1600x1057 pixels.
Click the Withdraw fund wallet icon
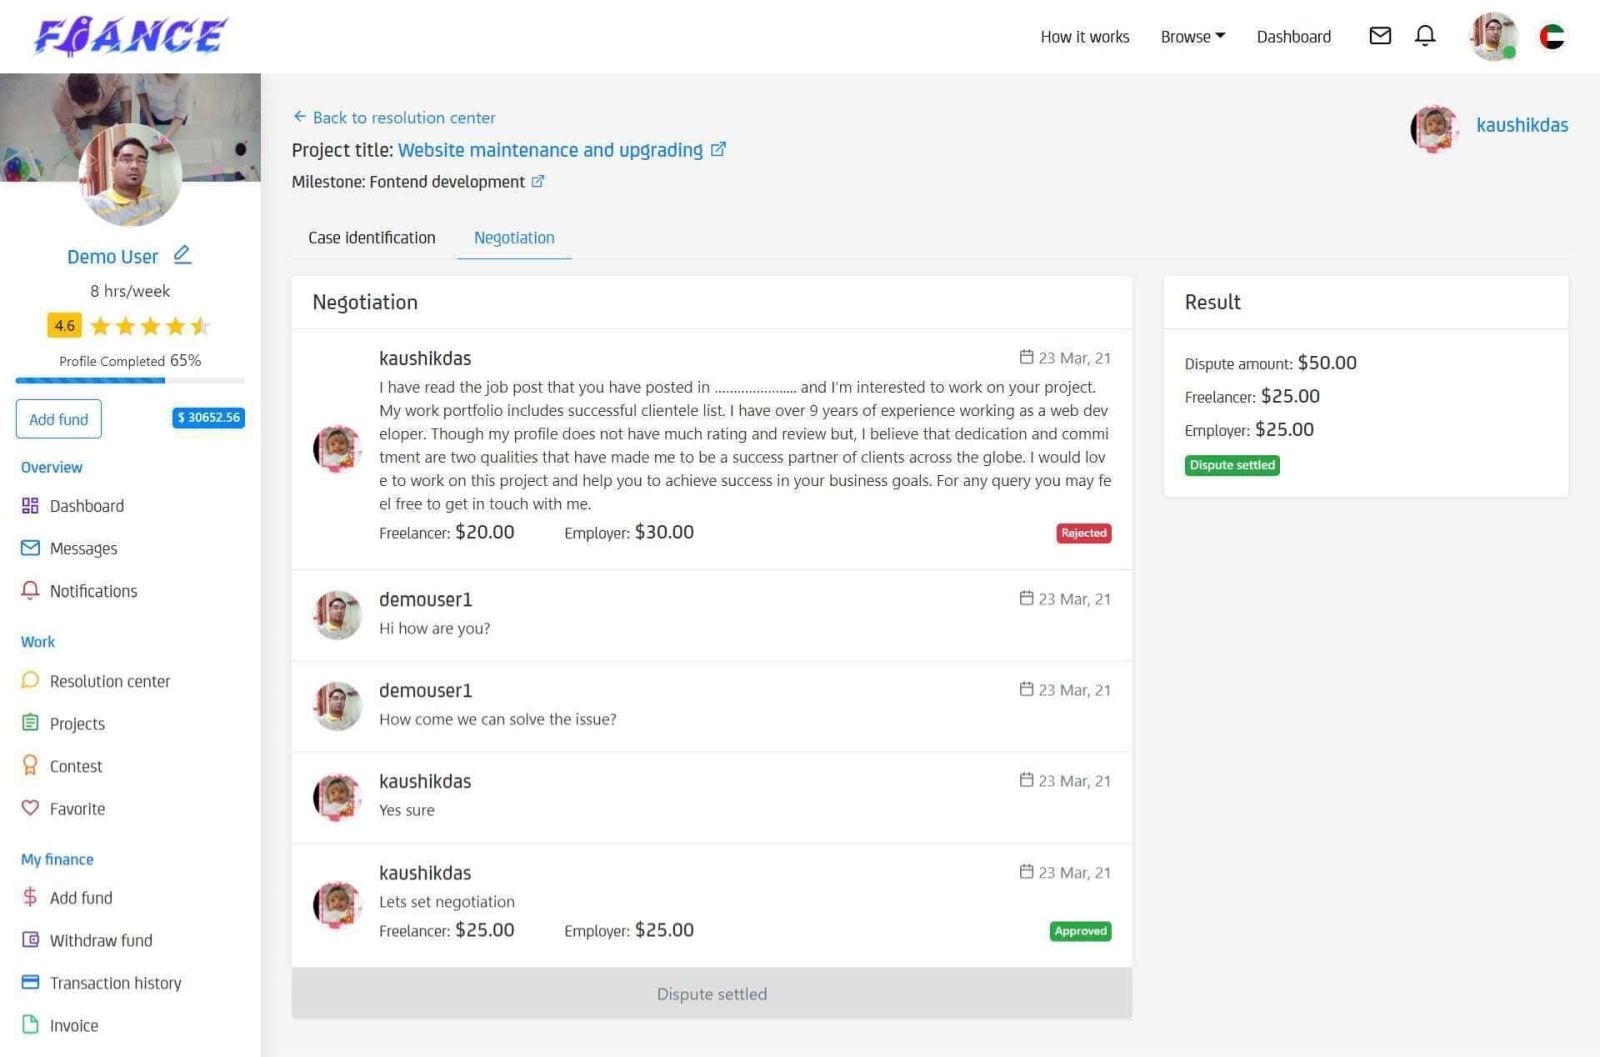30,940
